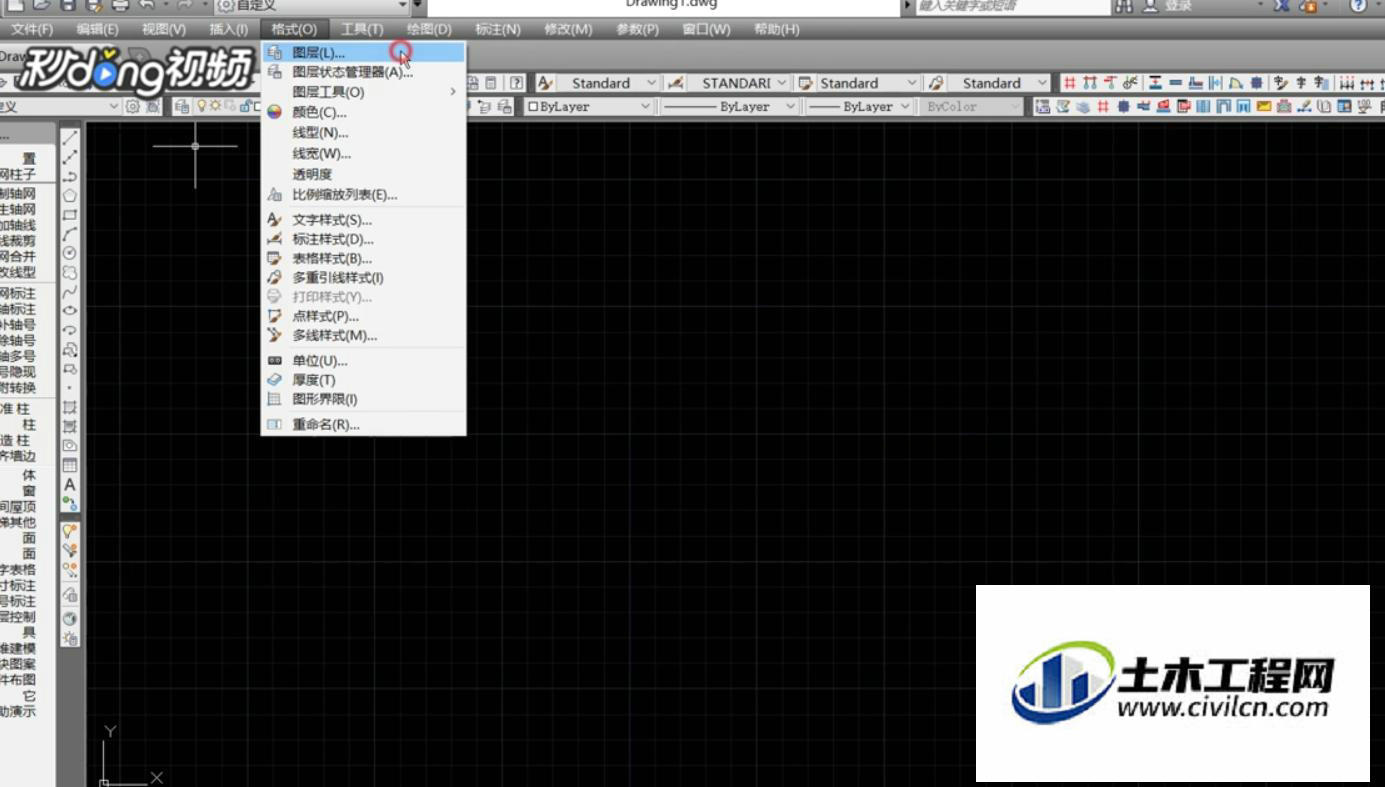The width and height of the screenshot is (1385, 787).
Task: Choose 图层(L)... from the Format menu
Action: [x=364, y=52]
